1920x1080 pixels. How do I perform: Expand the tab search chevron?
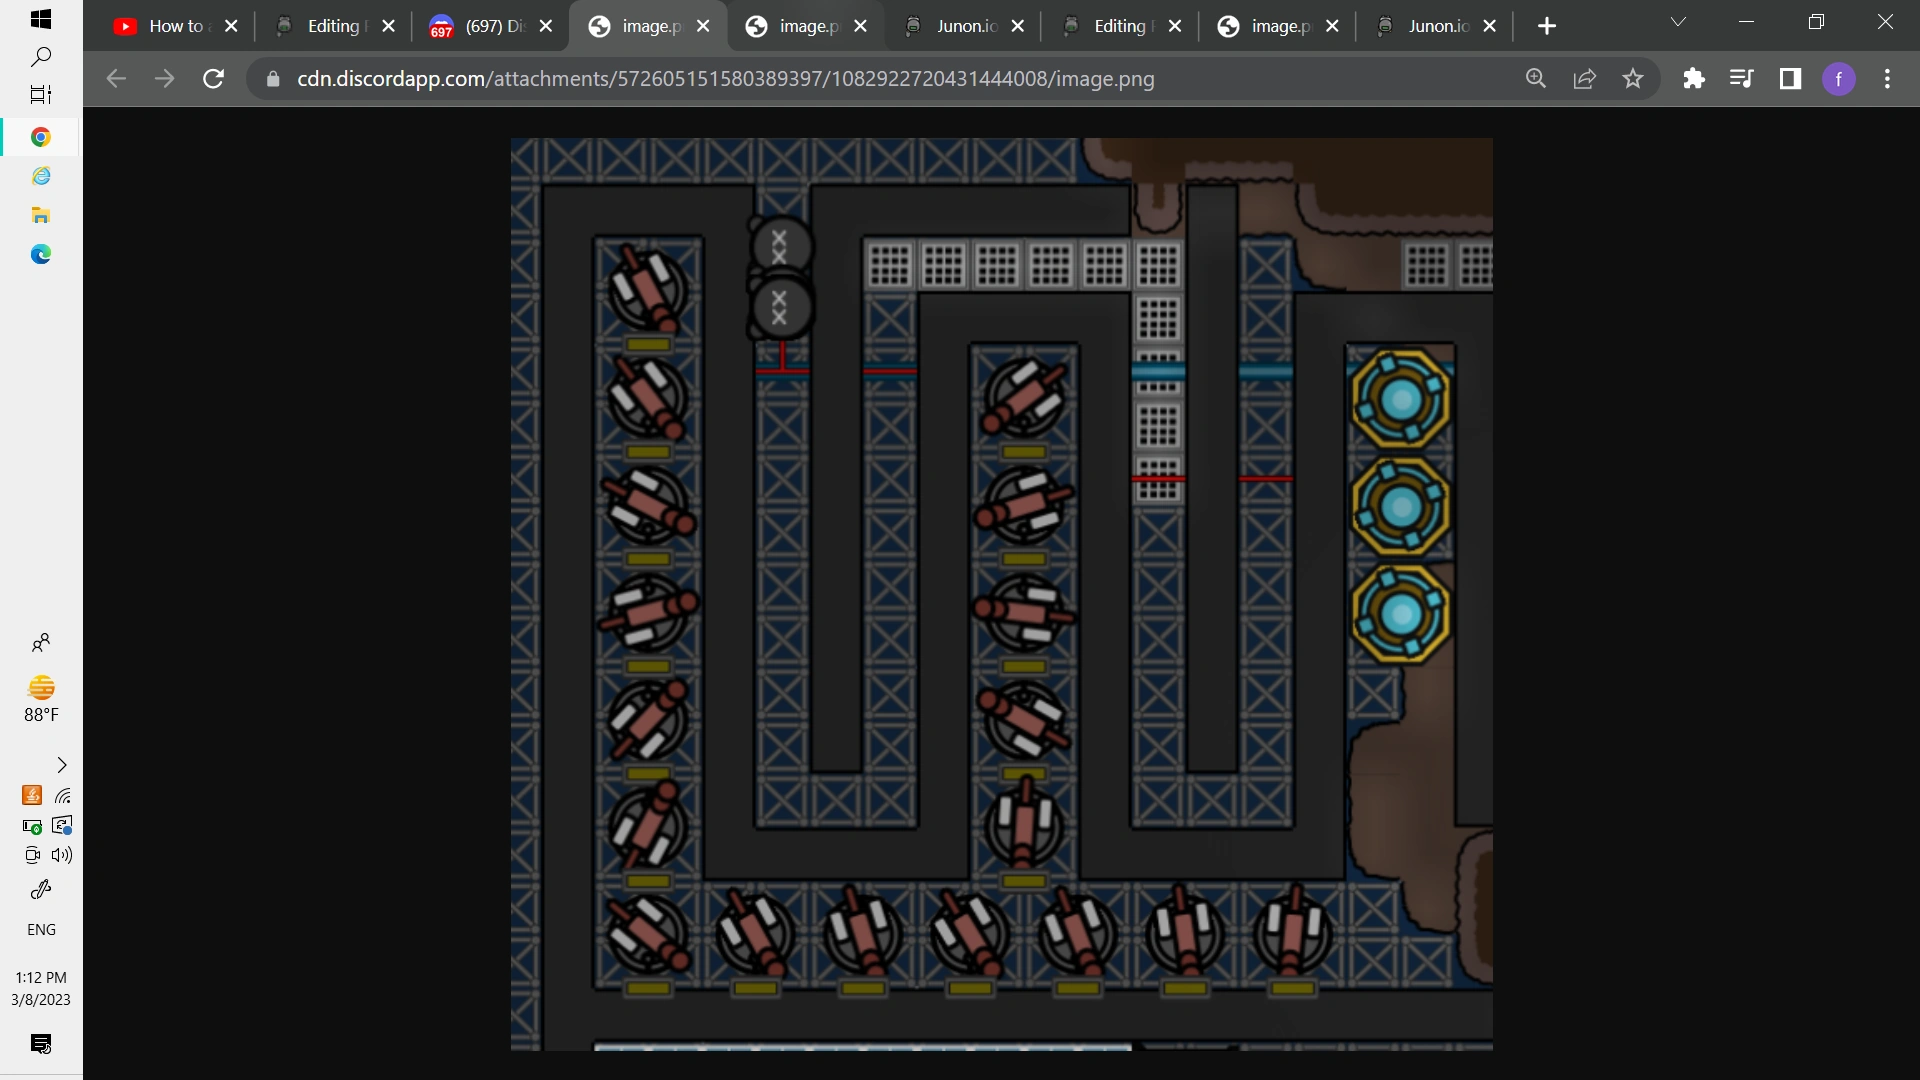(1679, 22)
